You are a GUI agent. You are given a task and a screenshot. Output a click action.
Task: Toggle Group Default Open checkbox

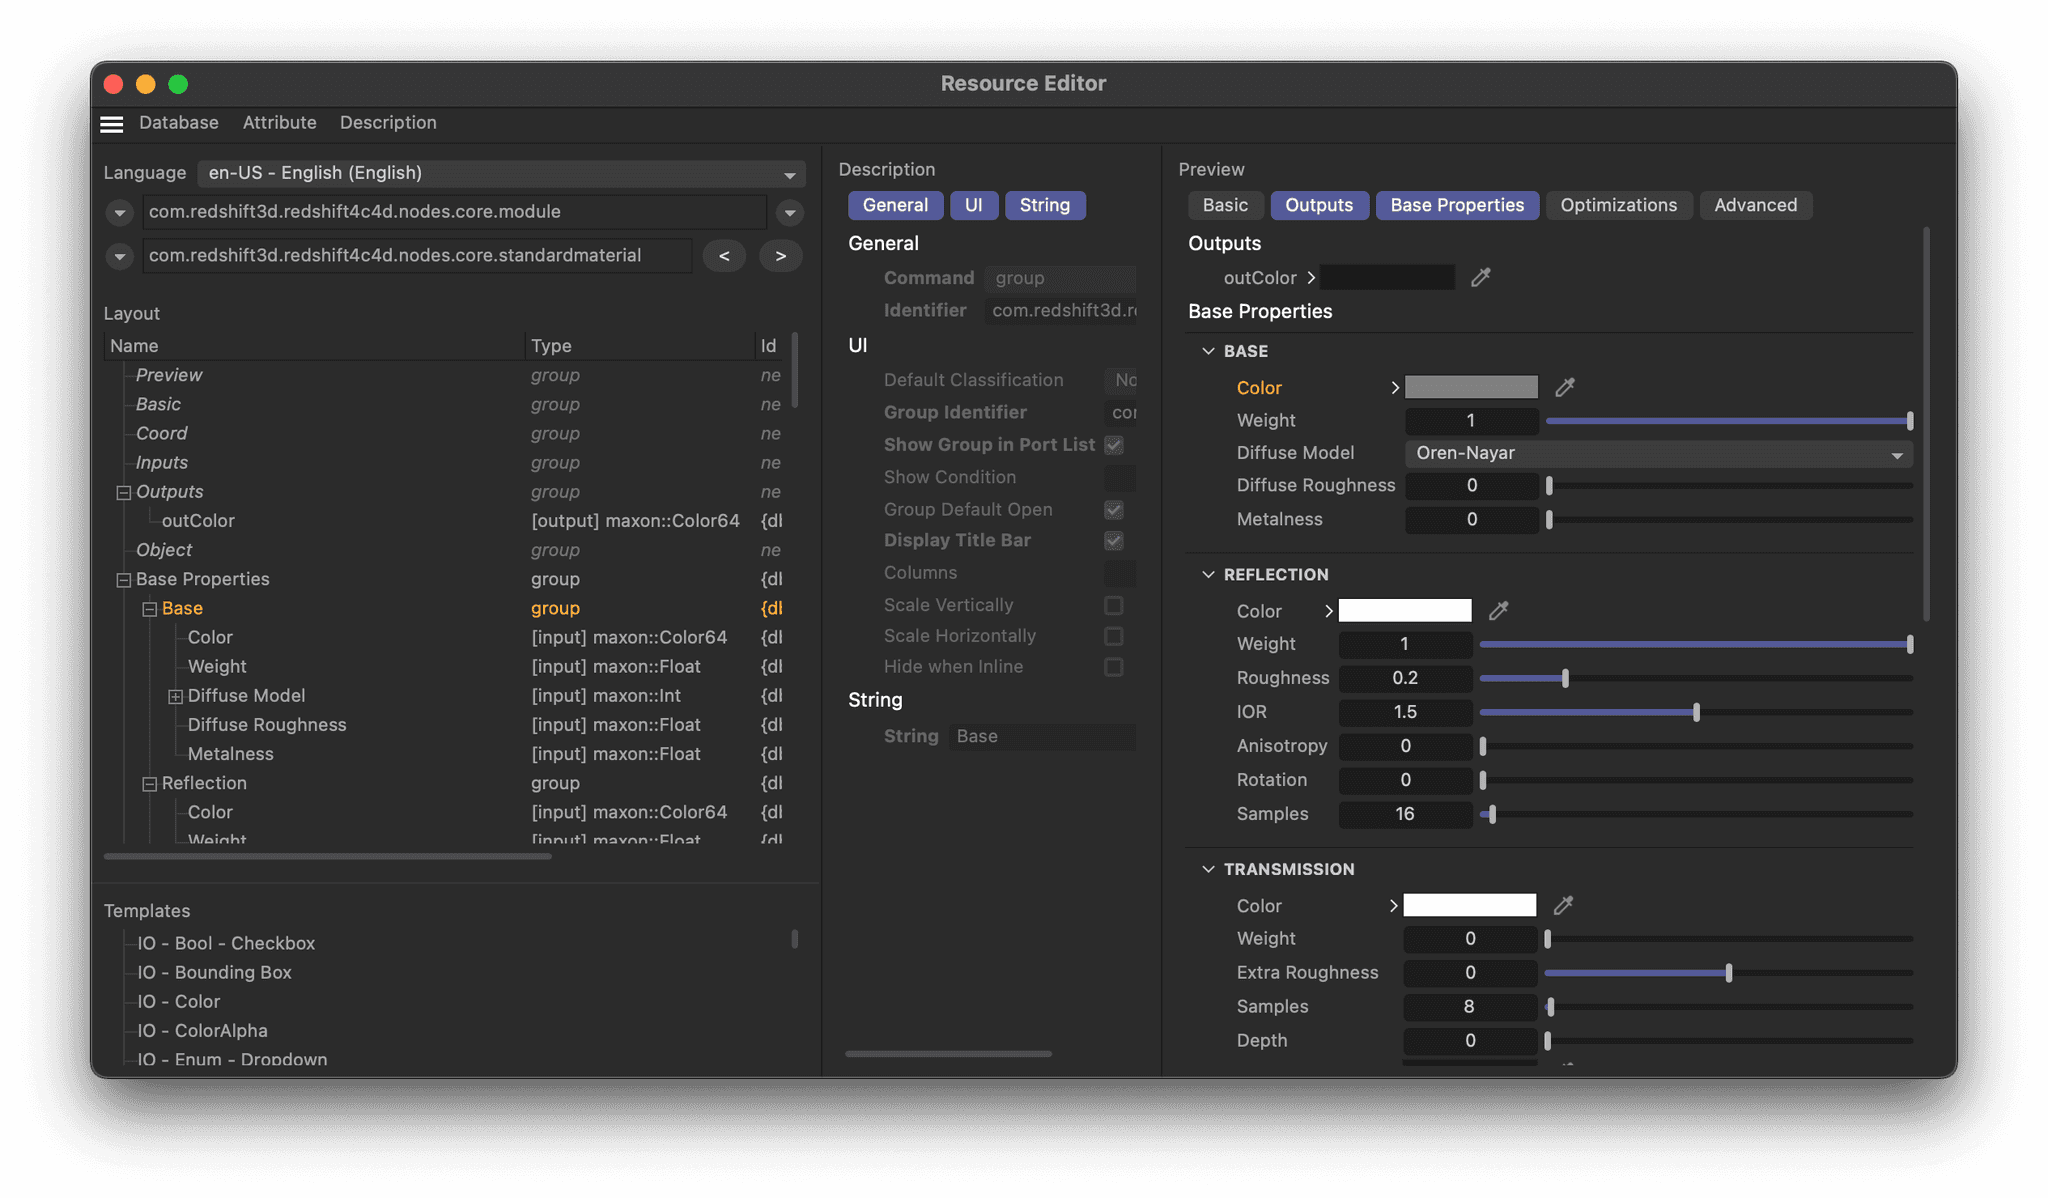[1114, 510]
